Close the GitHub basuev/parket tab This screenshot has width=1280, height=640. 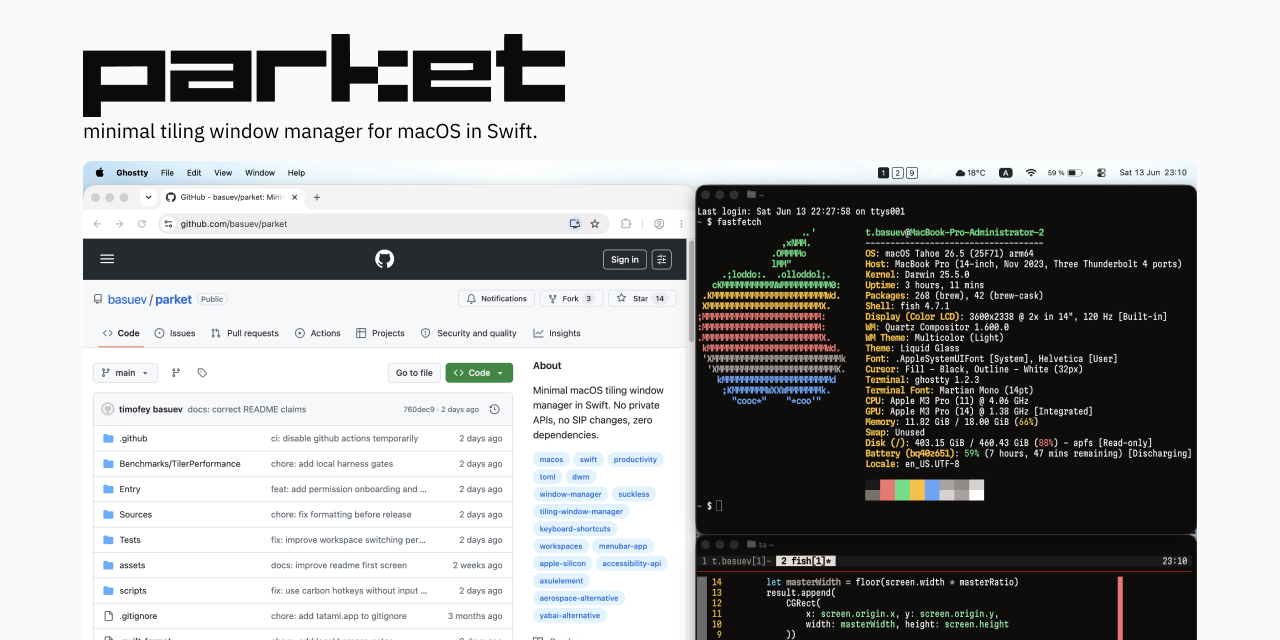tap(295, 197)
